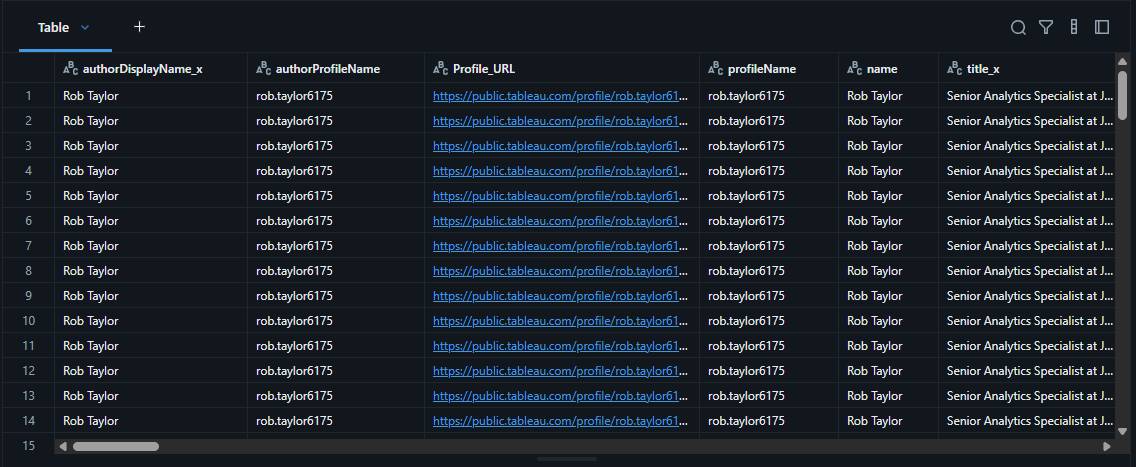
Task: Click rob.taylor6175 in profileName row 7
Action: coord(746,245)
